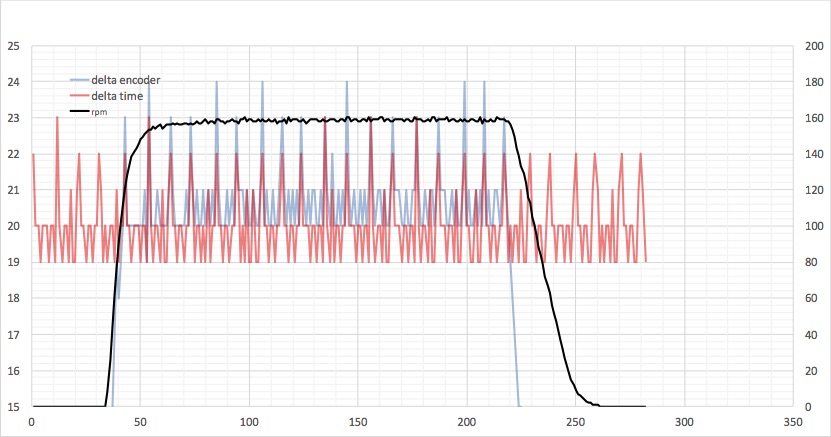
Task: Select bottom axis label 100
Action: pyautogui.click(x=249, y=422)
